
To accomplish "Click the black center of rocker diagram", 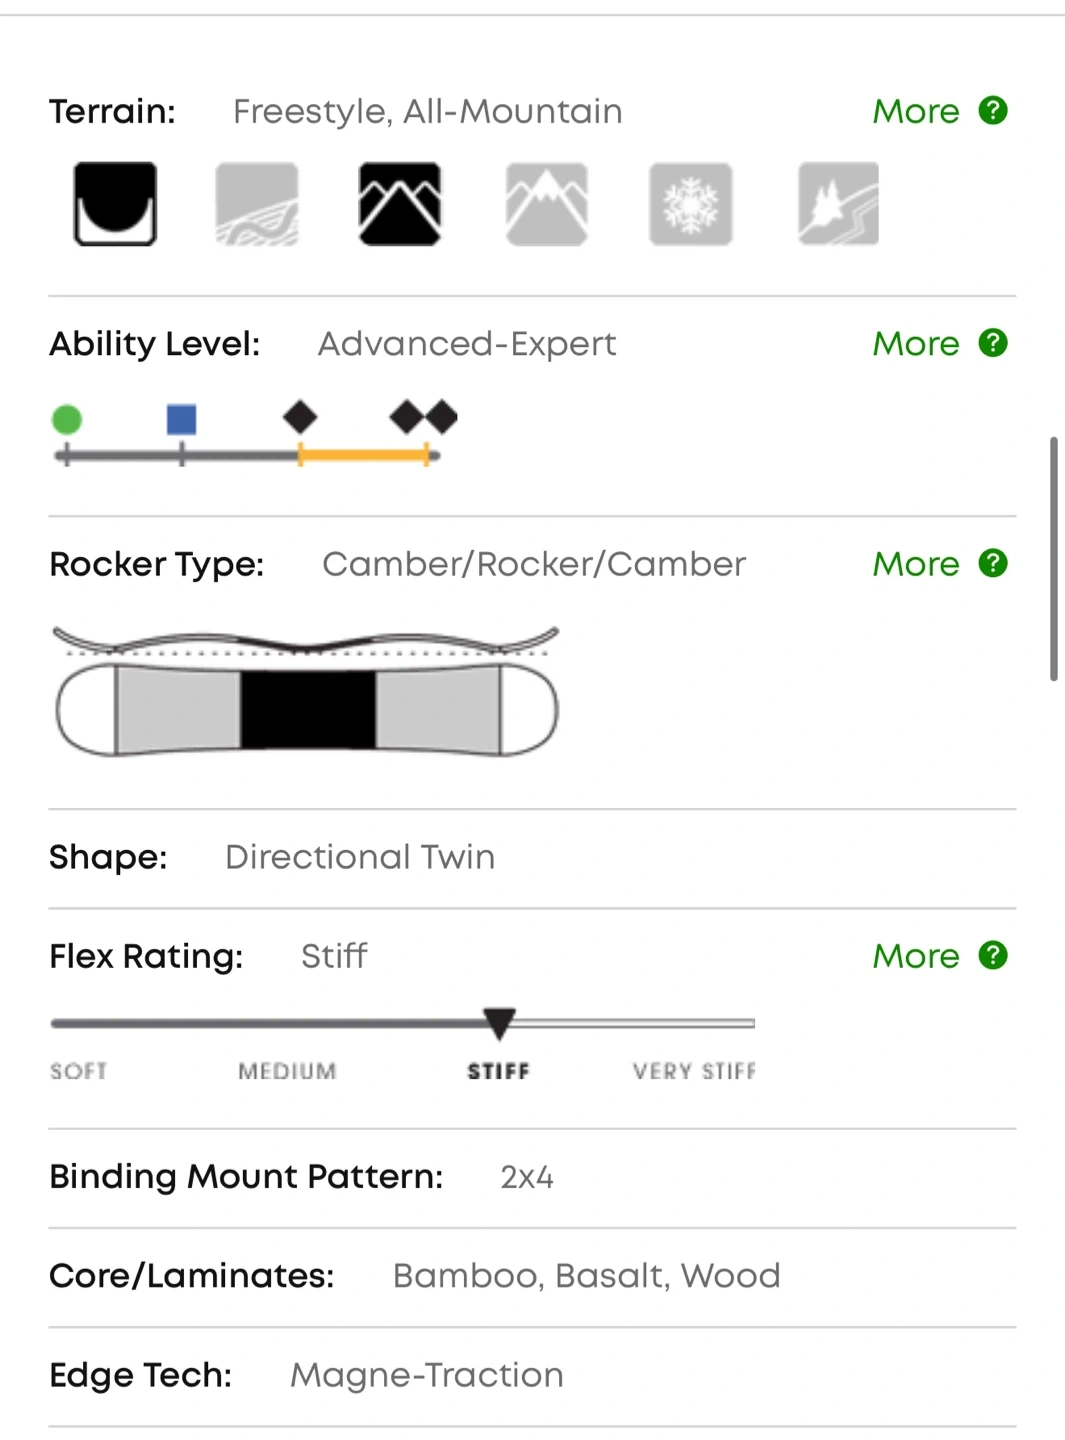I will [308, 710].
